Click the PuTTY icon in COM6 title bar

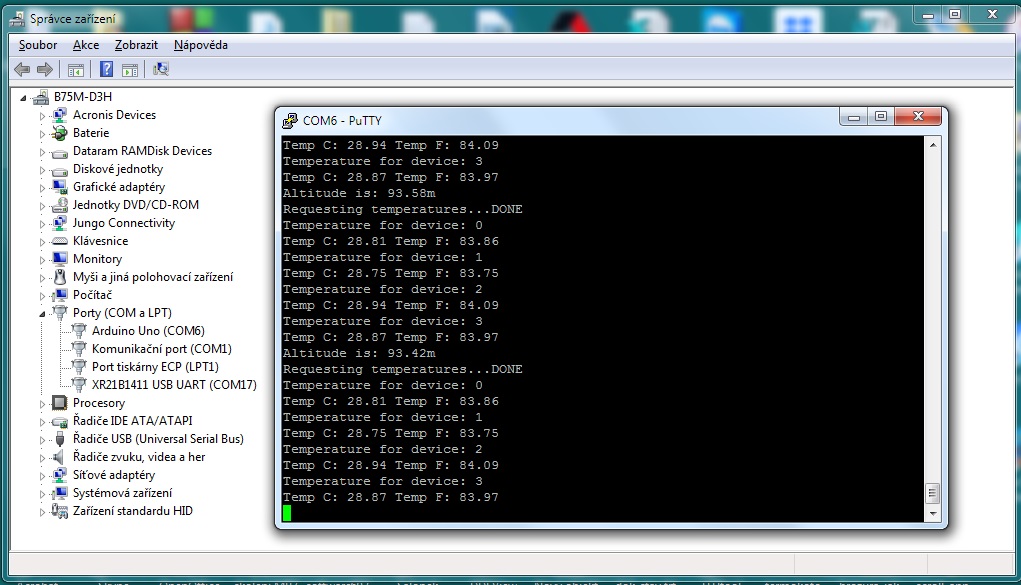(290, 121)
